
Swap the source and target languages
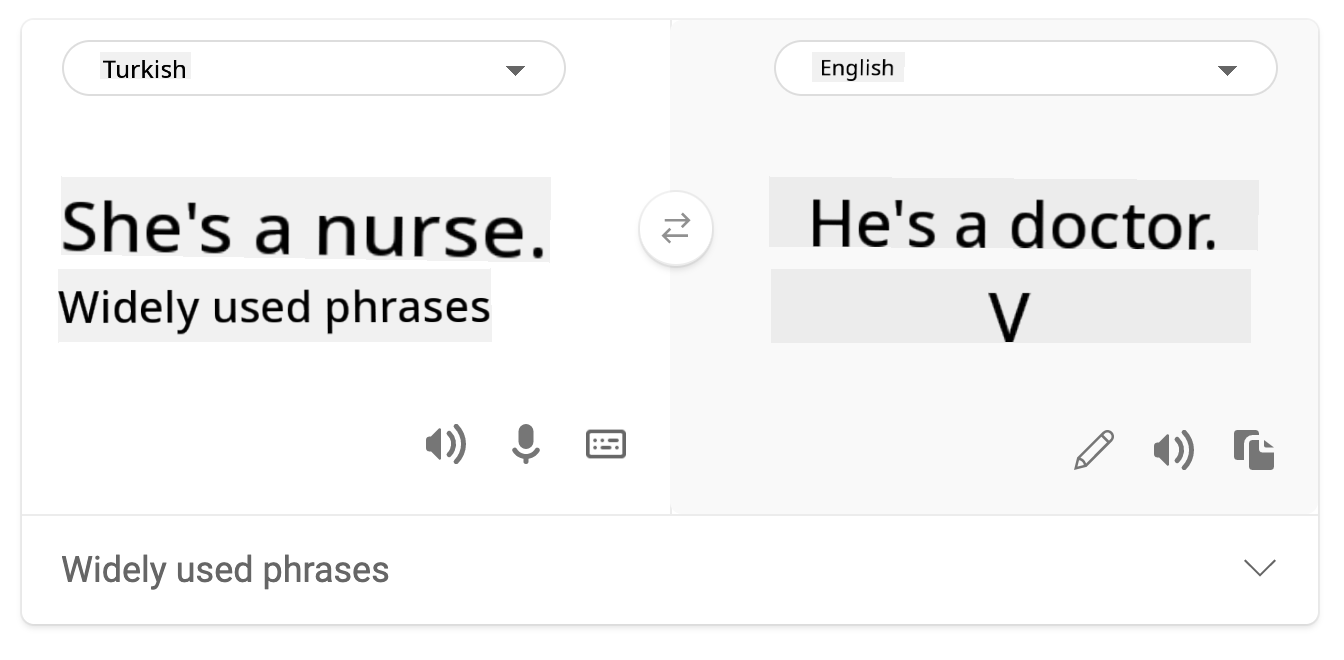click(676, 229)
